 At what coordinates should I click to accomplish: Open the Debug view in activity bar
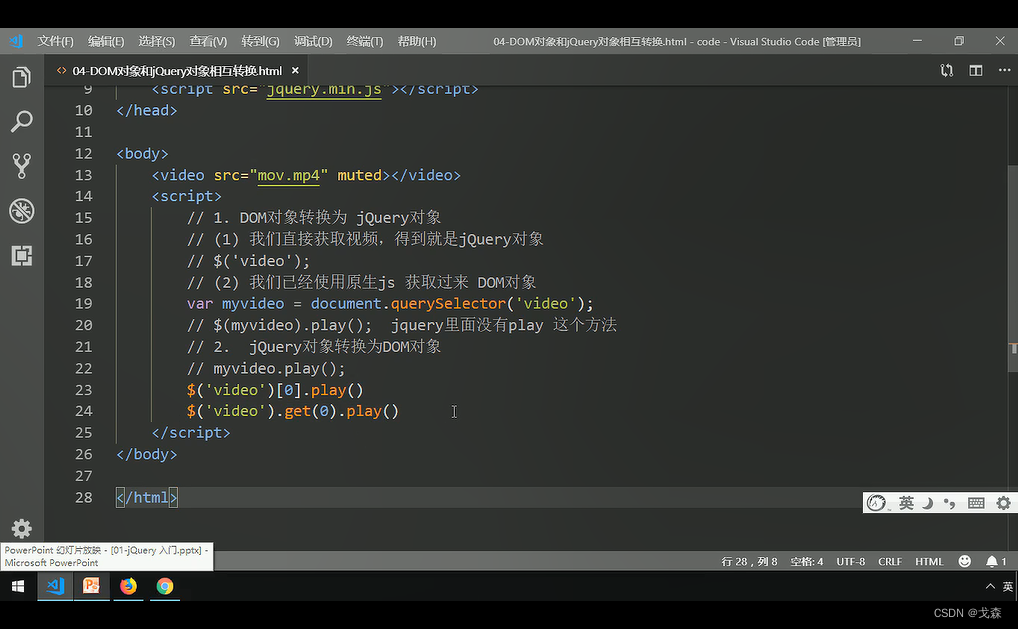point(21,211)
